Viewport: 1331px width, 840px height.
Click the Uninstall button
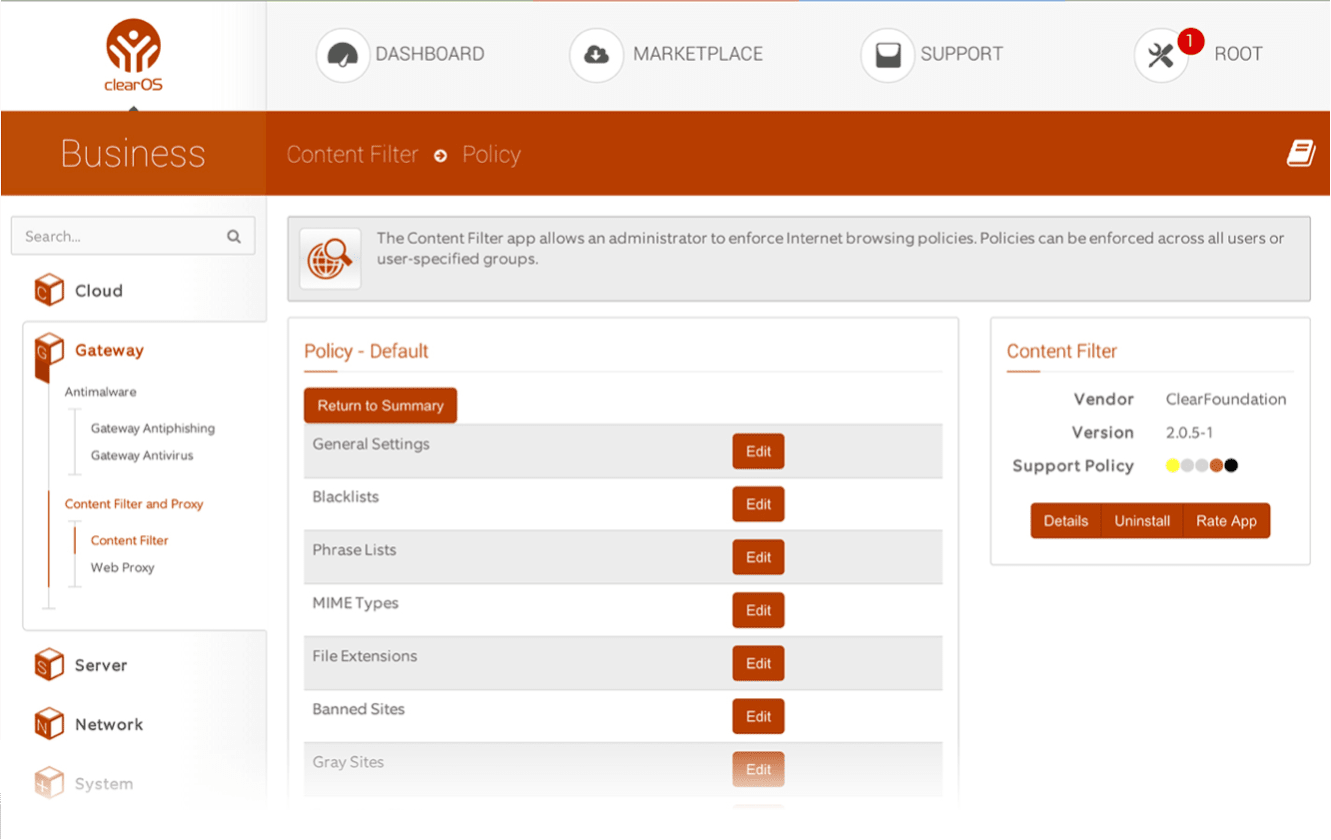click(1142, 521)
